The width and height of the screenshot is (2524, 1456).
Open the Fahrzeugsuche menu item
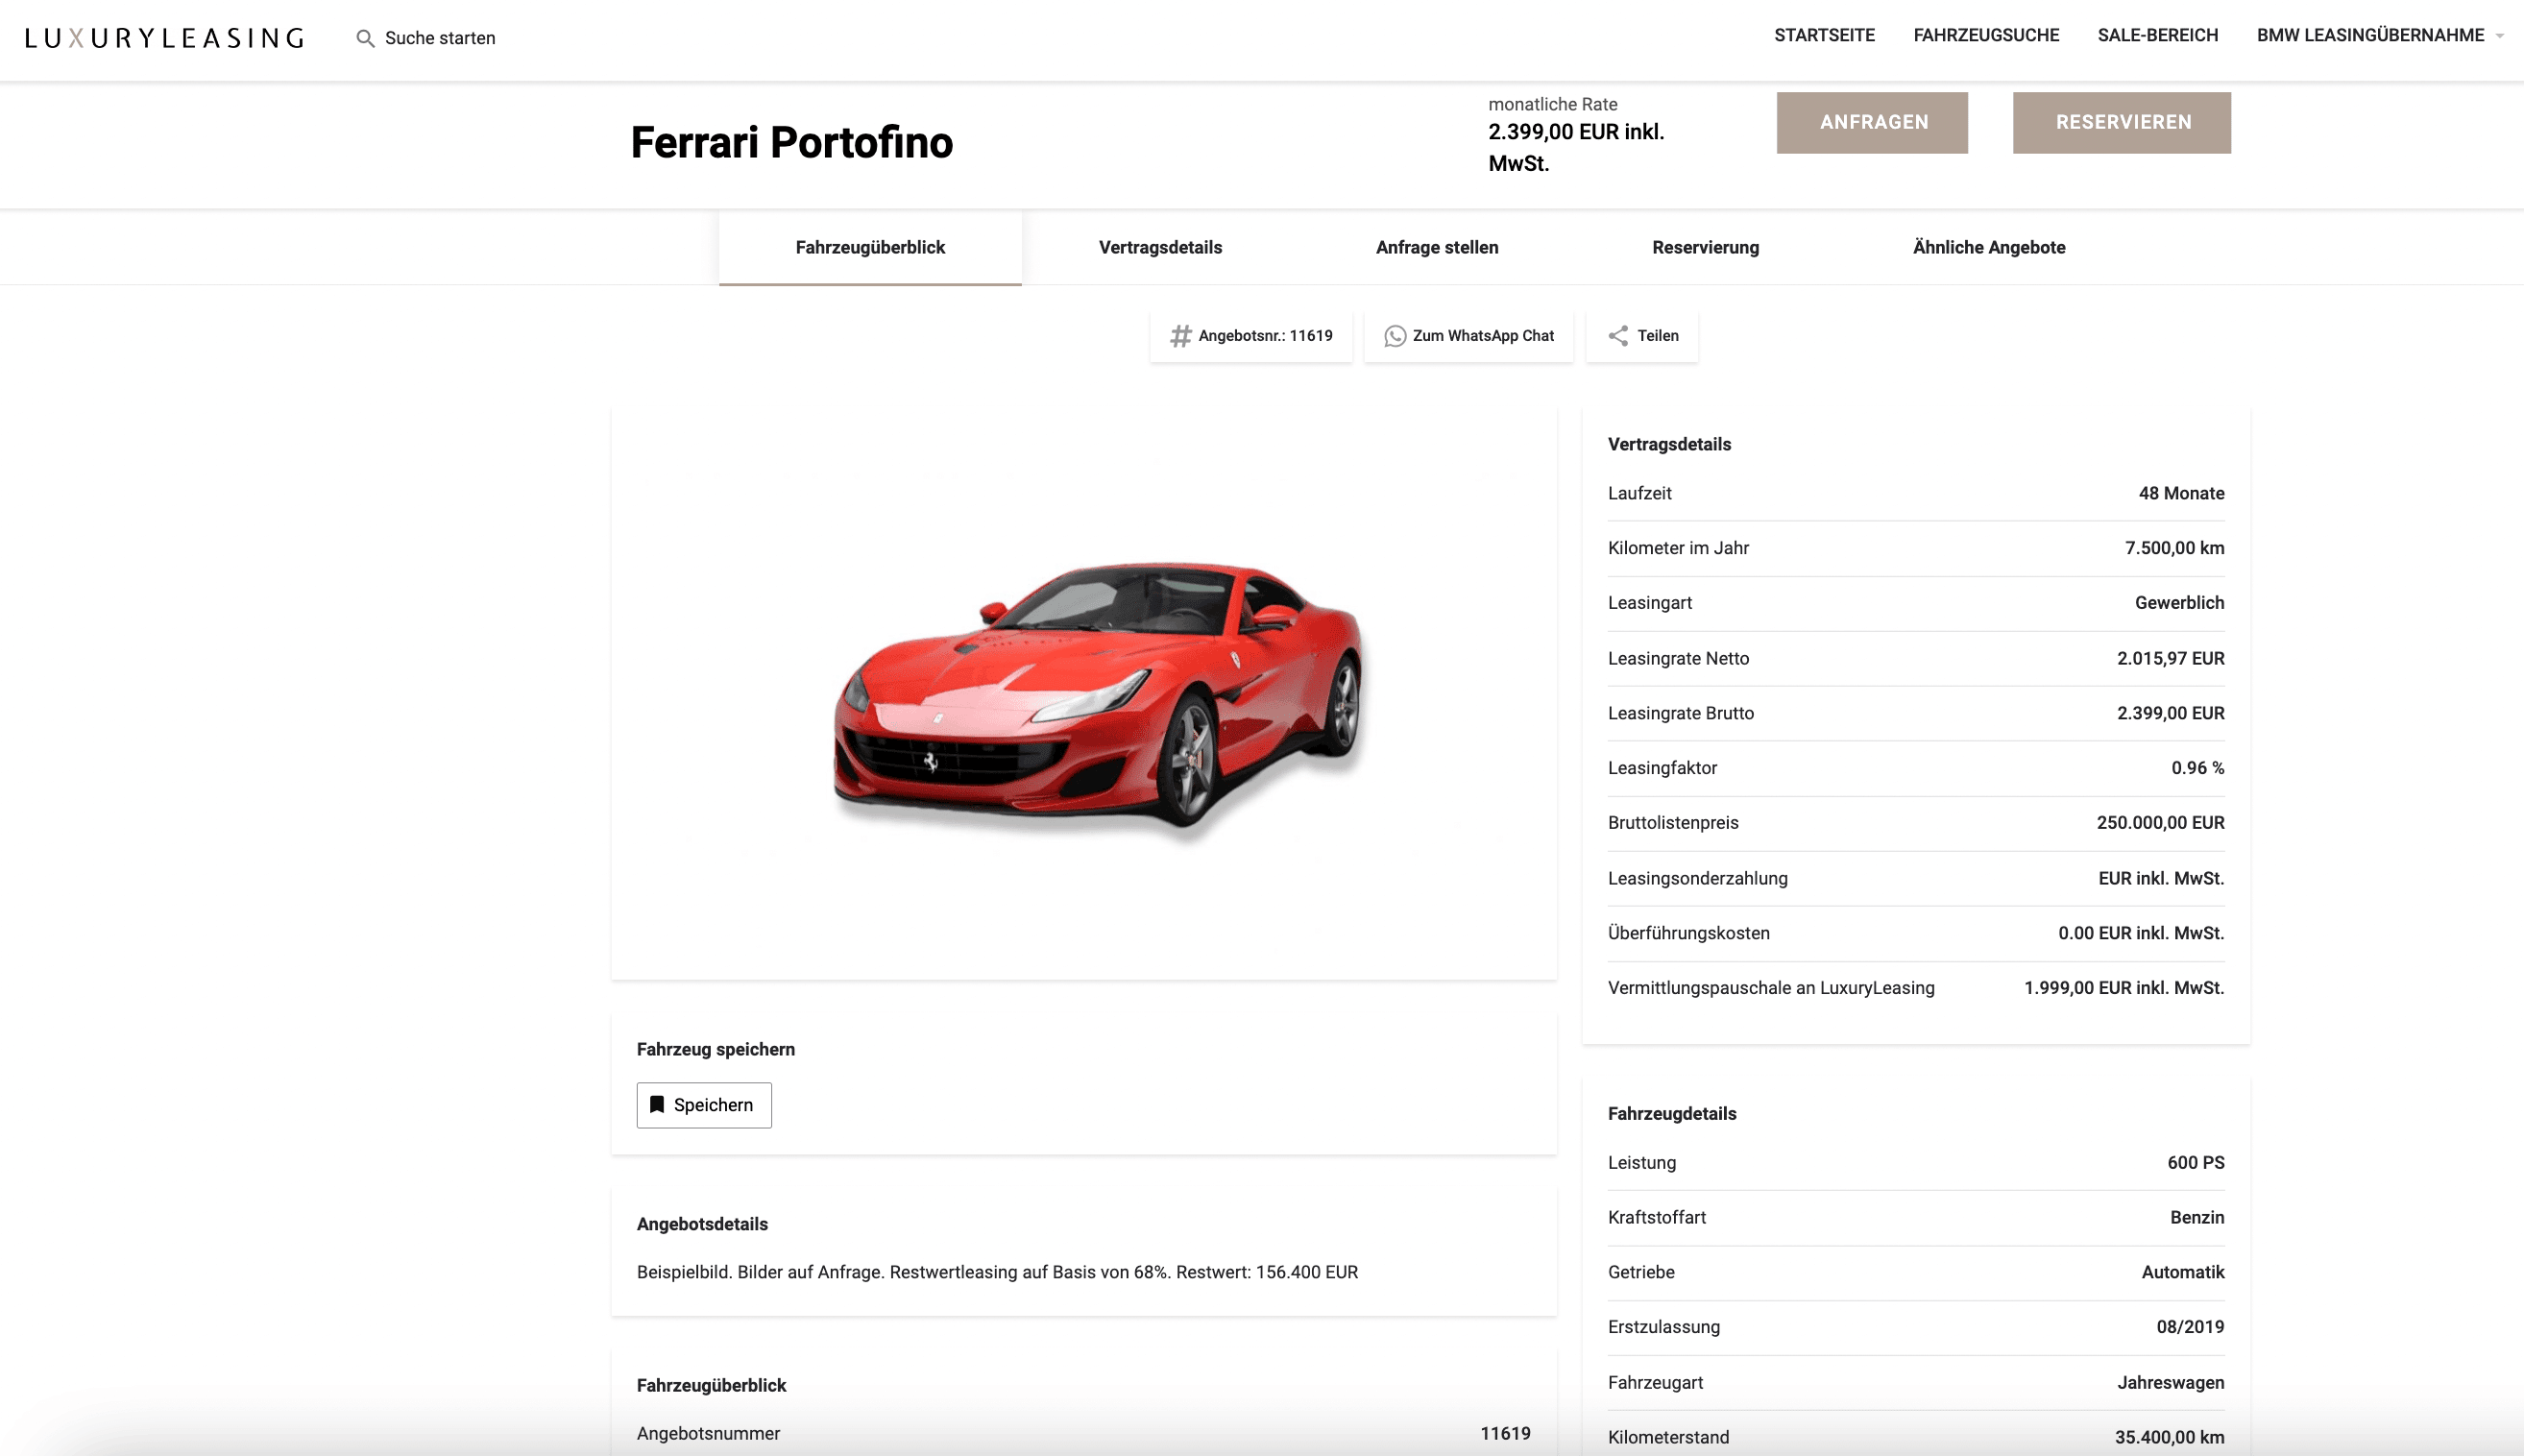coord(1986,36)
